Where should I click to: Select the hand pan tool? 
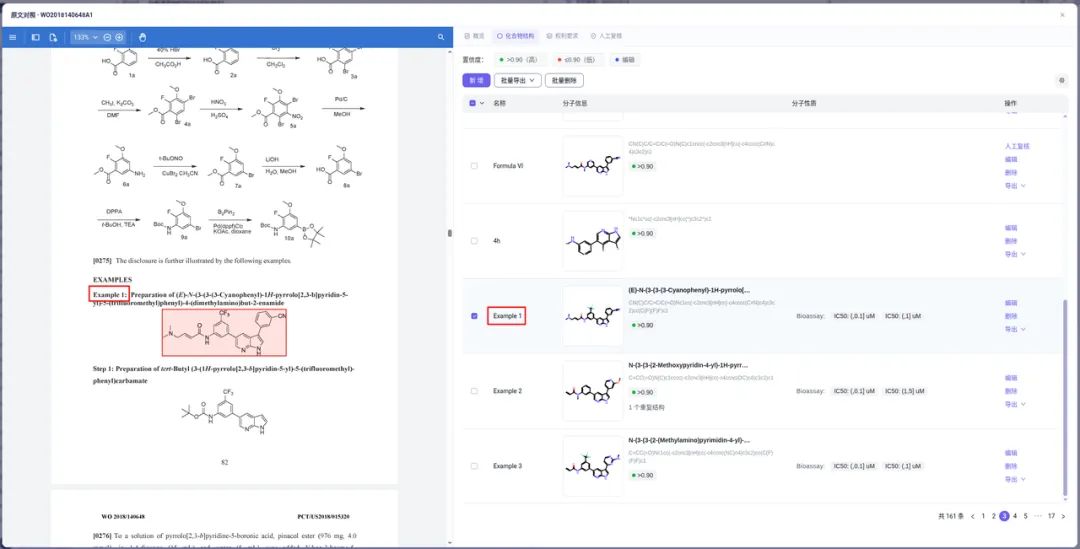pos(143,37)
